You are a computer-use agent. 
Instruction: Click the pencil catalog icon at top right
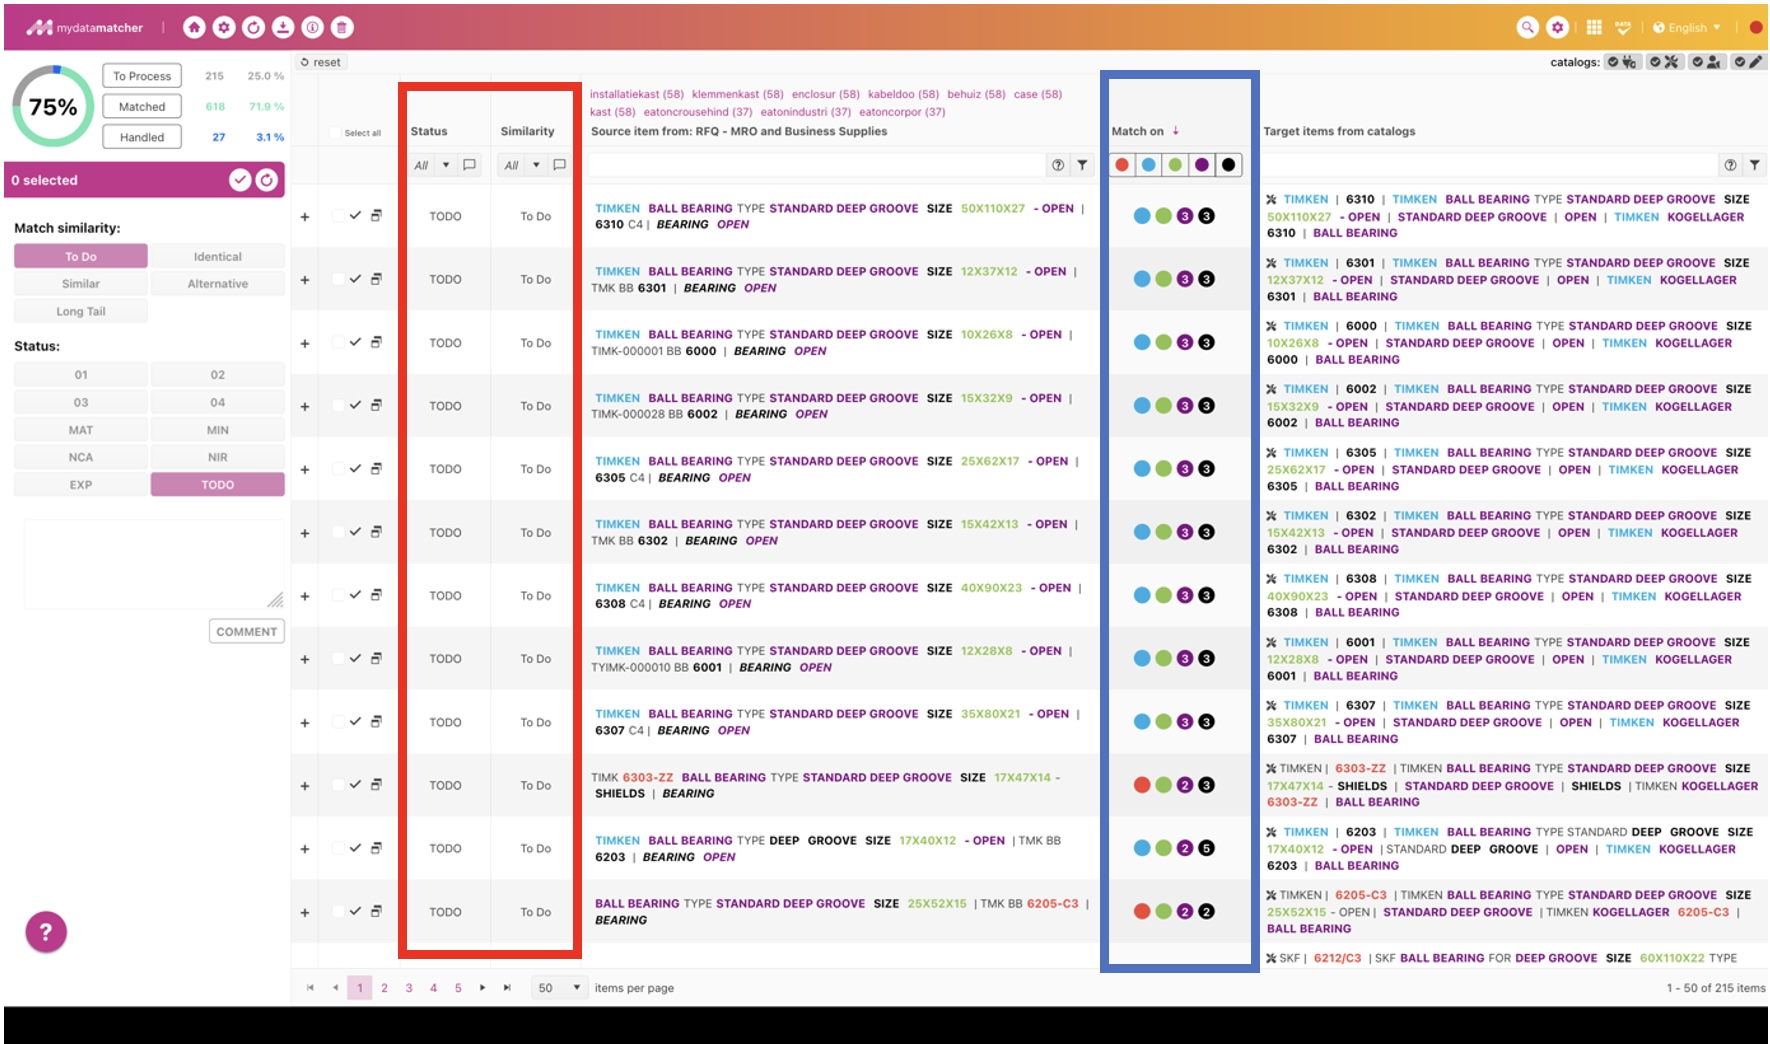[1747, 62]
